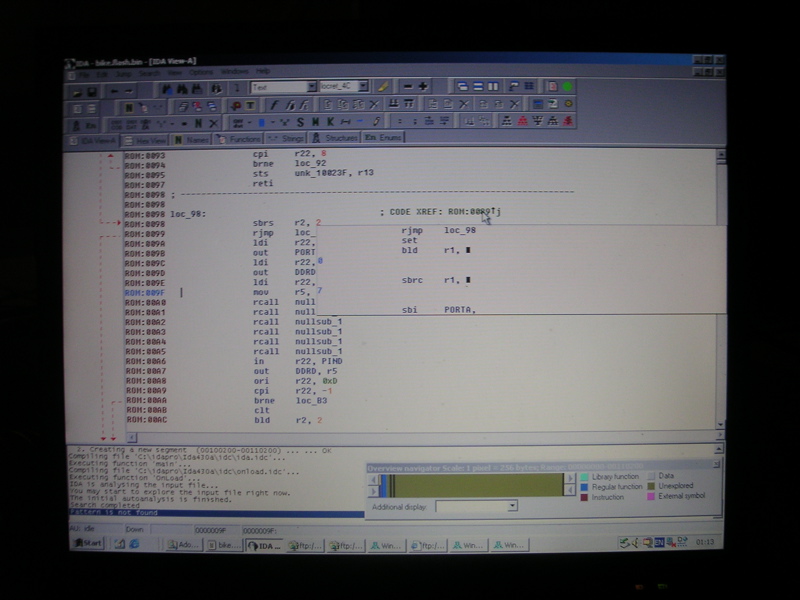Image resolution: width=800 pixels, height=600 pixels.
Task: Click the minus icon in toolbar
Action: click(x=407, y=87)
